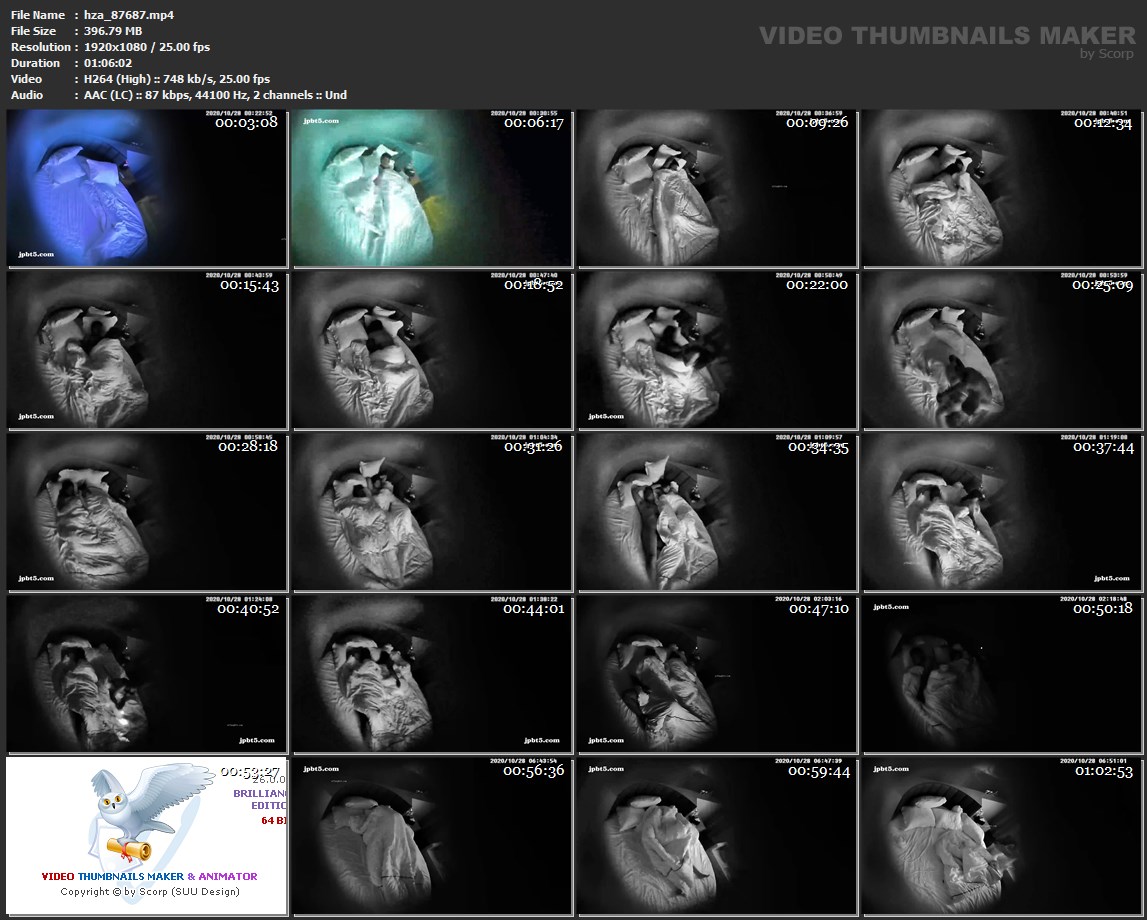Click the Copyright by Scorp (SUU Design) line

pyautogui.click(x=150, y=891)
